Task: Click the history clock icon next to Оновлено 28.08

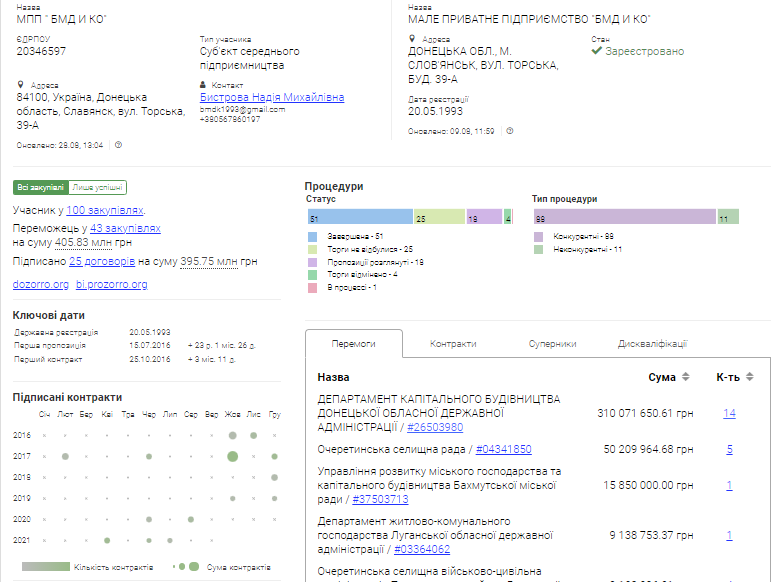Action: 118,145
